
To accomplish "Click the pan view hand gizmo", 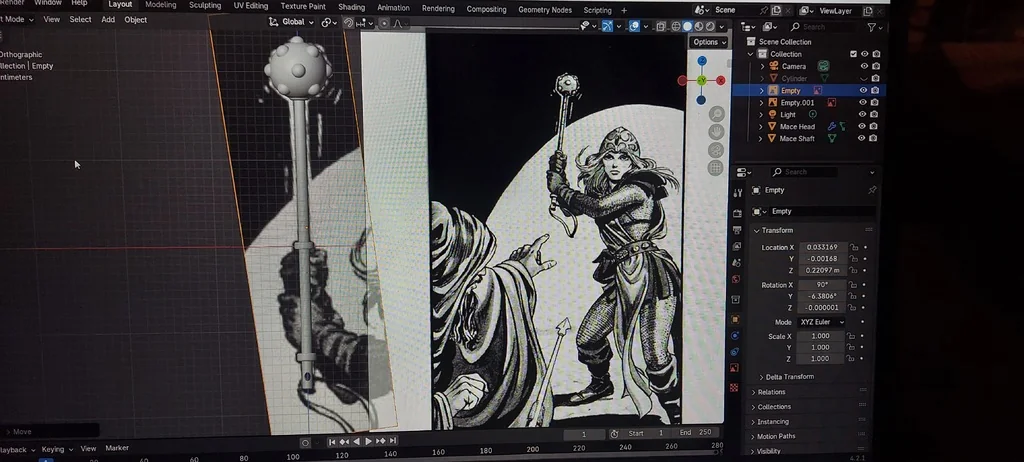I will tap(716, 132).
